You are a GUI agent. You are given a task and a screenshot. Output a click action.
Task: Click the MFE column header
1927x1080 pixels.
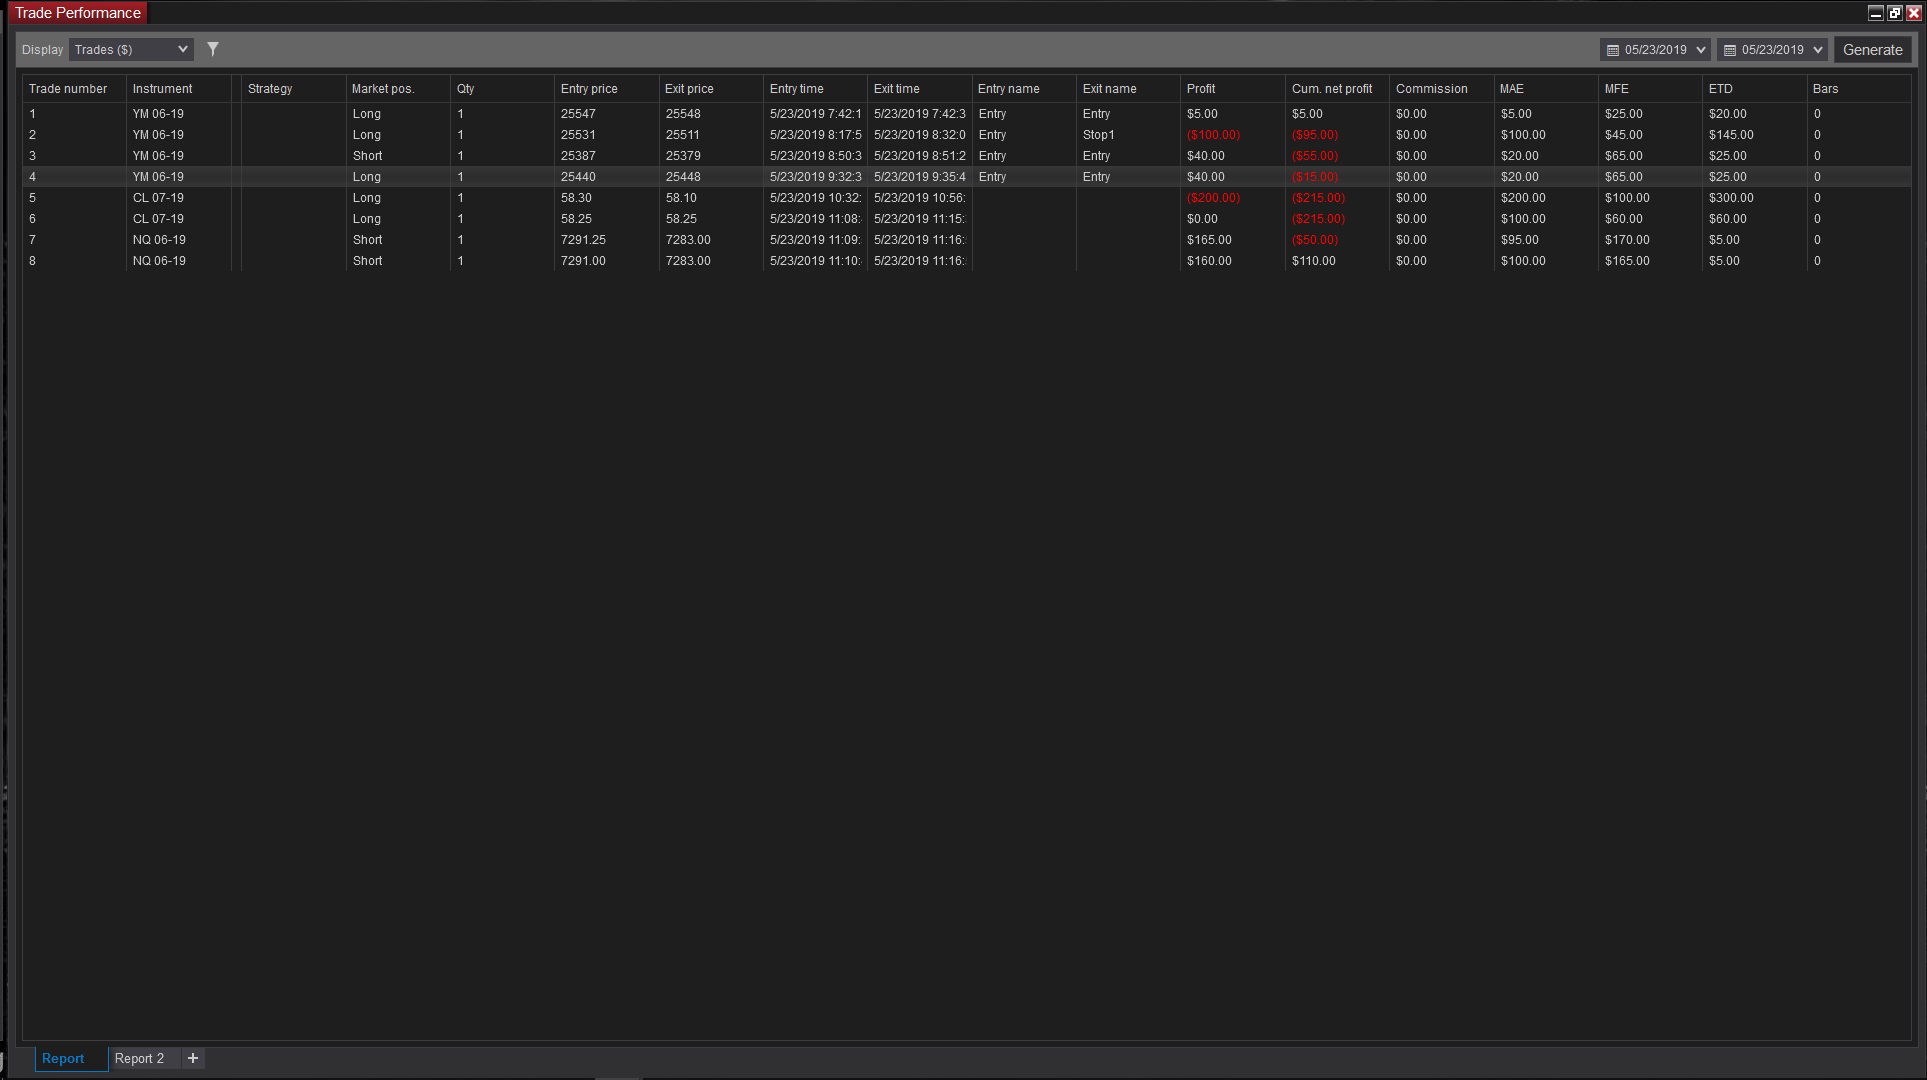click(x=1650, y=89)
